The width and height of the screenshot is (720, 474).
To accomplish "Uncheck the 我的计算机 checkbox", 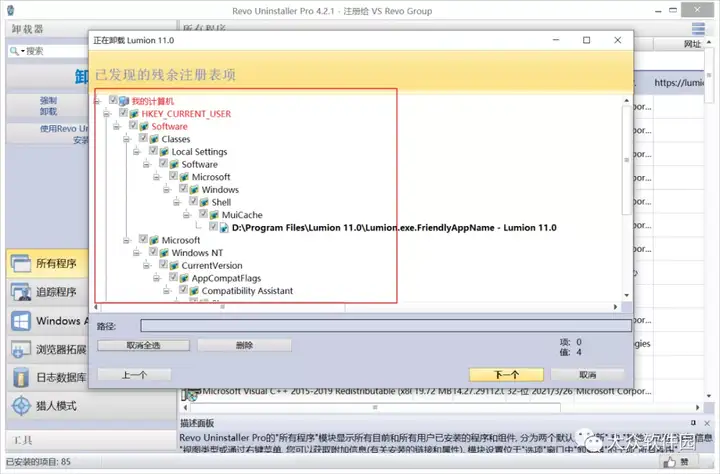I will [113, 100].
